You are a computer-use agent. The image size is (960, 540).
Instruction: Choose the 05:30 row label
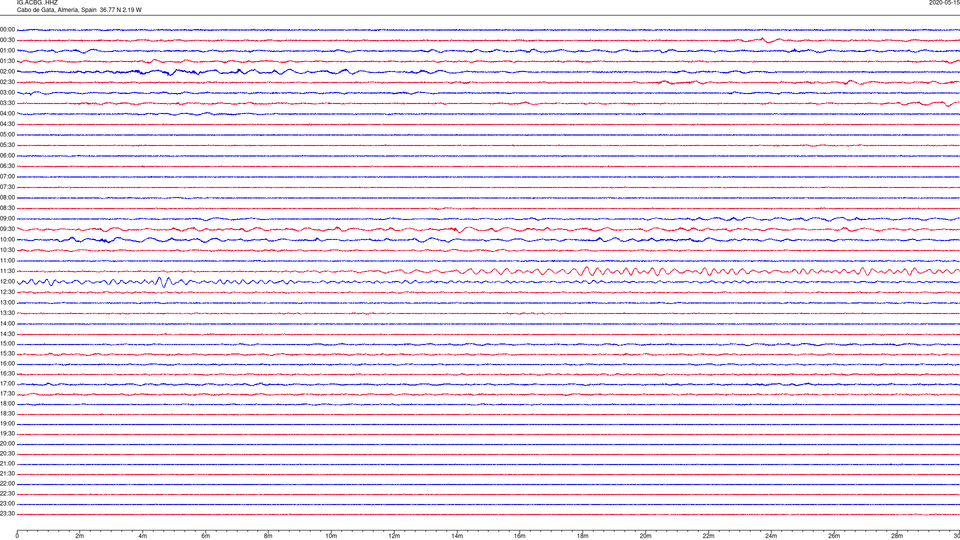[7, 145]
